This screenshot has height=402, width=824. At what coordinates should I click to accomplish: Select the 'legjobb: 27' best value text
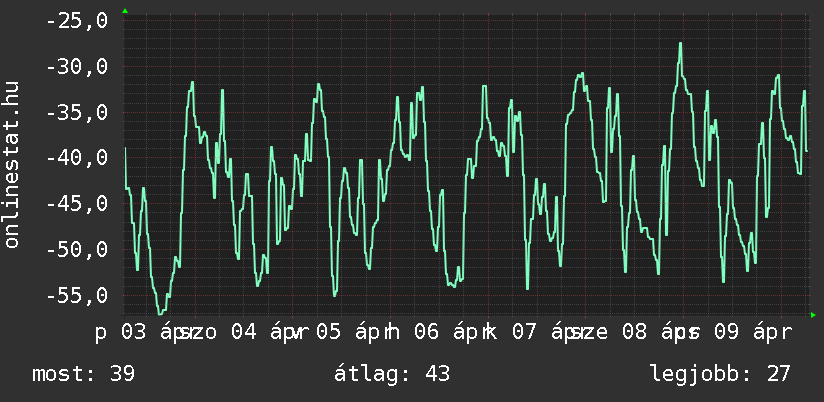719,374
